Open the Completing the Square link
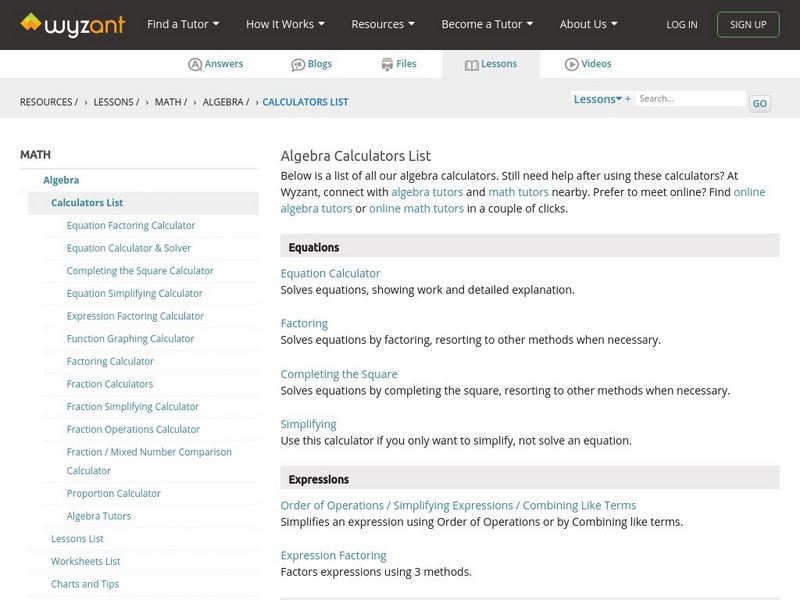Screen dimensions: 800x600 pyautogui.click(x=339, y=374)
